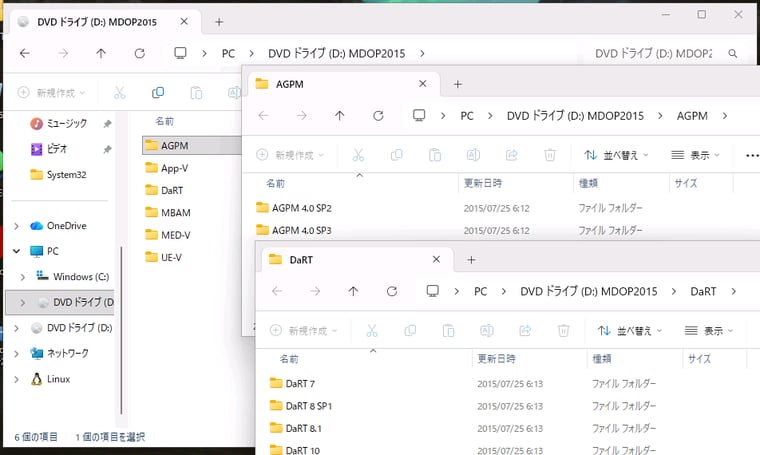The image size is (760, 455).
Task: Open more options ellipsis in AGPM window
Action: 752,156
